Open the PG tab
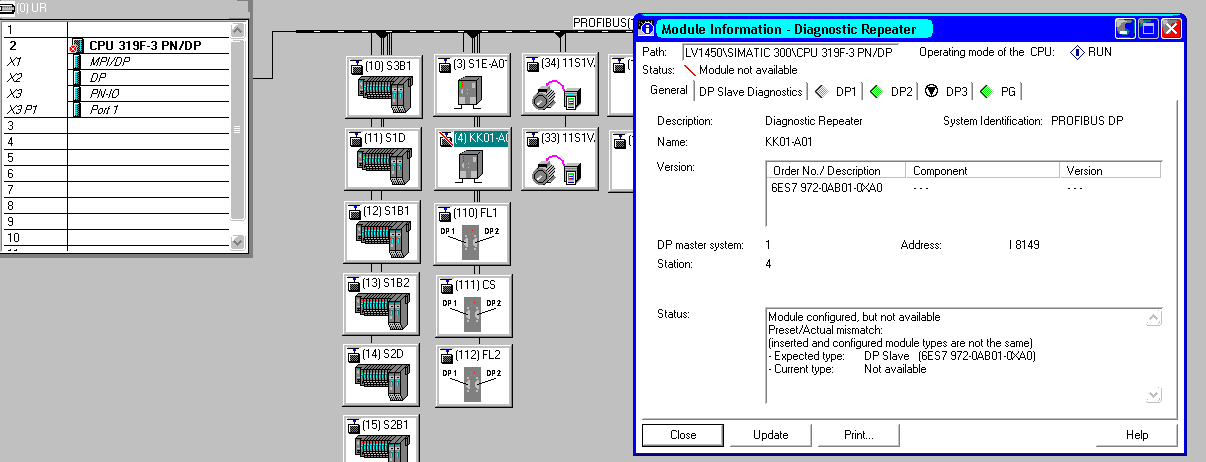 point(998,92)
